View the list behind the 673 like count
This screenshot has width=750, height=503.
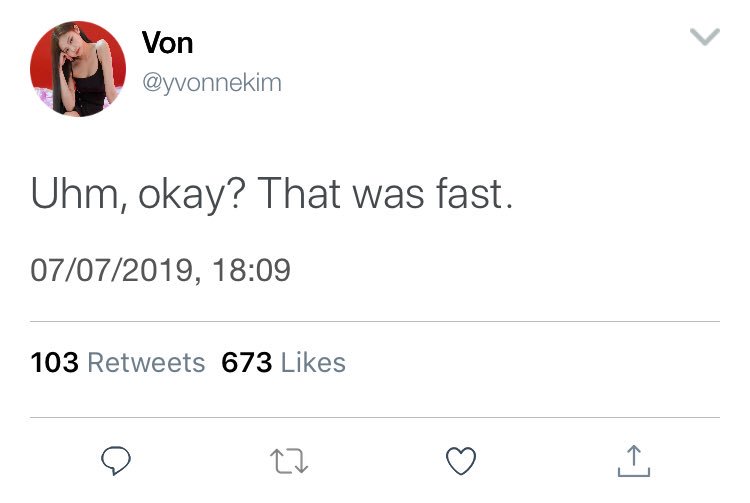coord(247,362)
